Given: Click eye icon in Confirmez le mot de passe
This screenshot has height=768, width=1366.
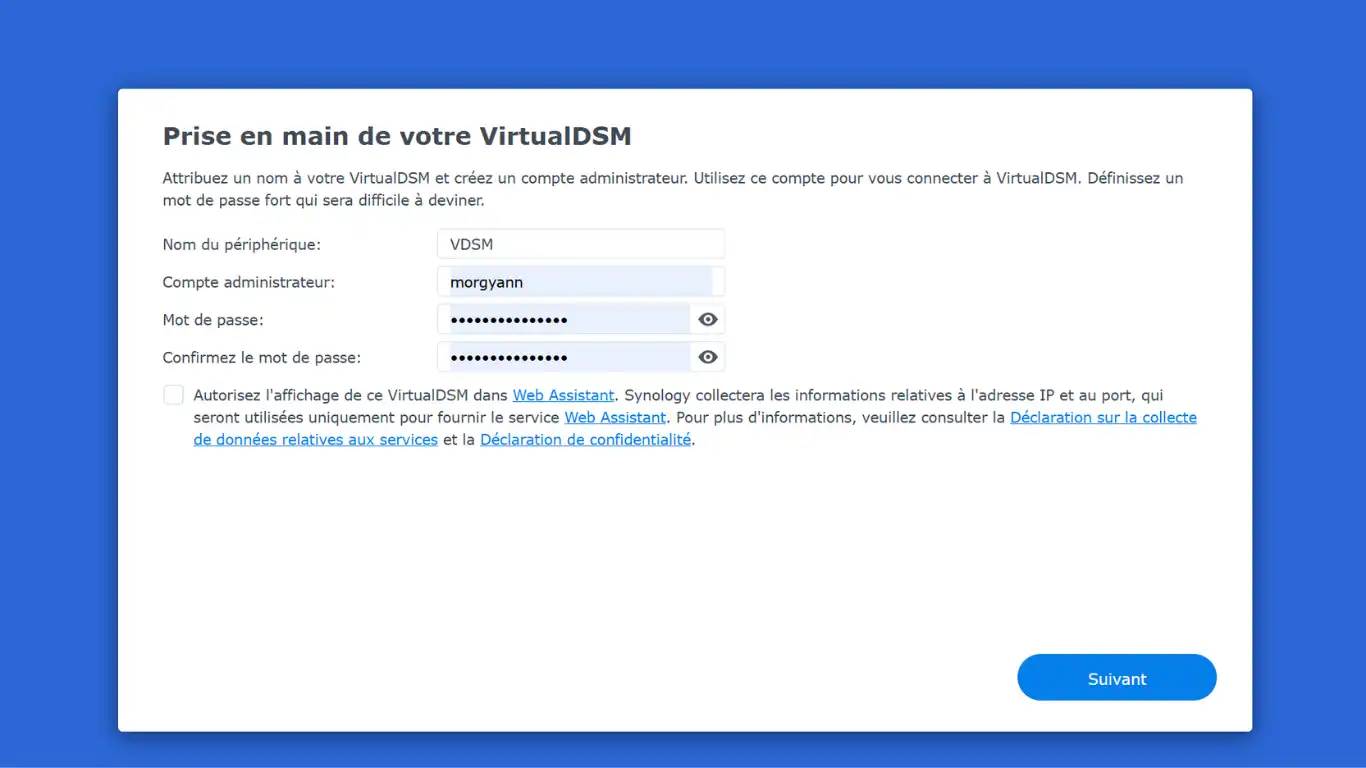Looking at the screenshot, I should (708, 357).
